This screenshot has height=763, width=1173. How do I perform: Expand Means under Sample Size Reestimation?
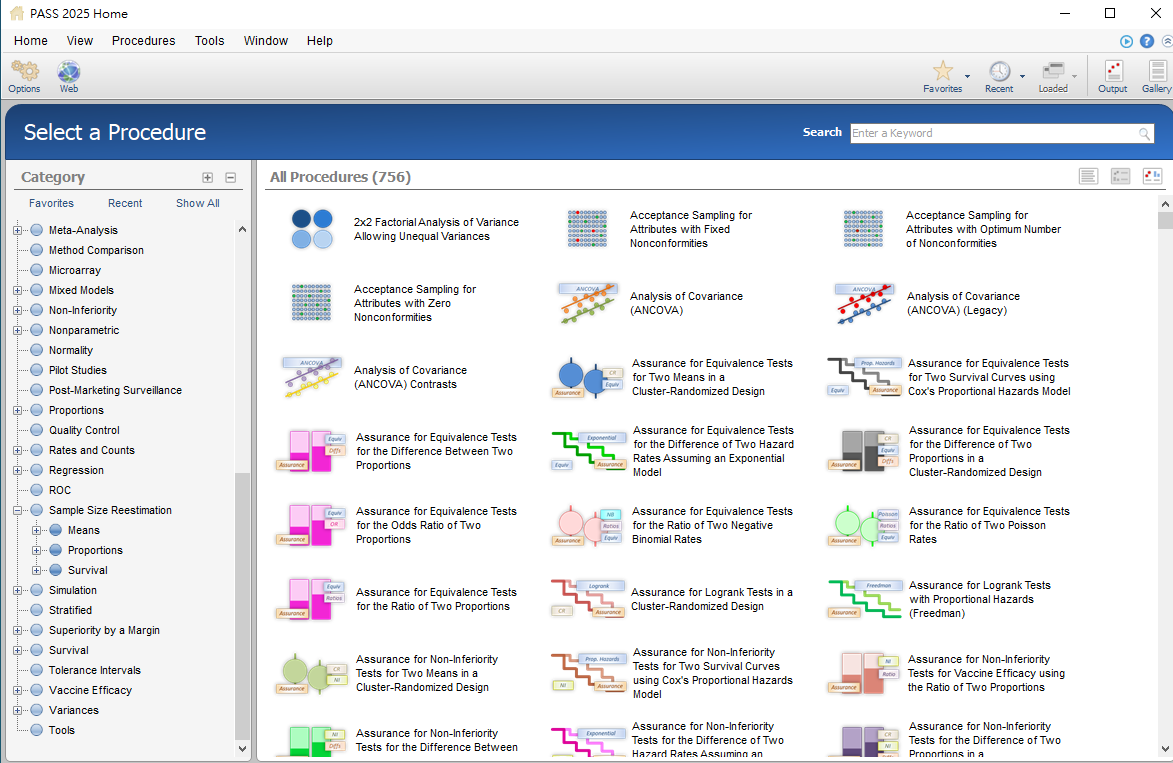pyautogui.click(x=36, y=530)
